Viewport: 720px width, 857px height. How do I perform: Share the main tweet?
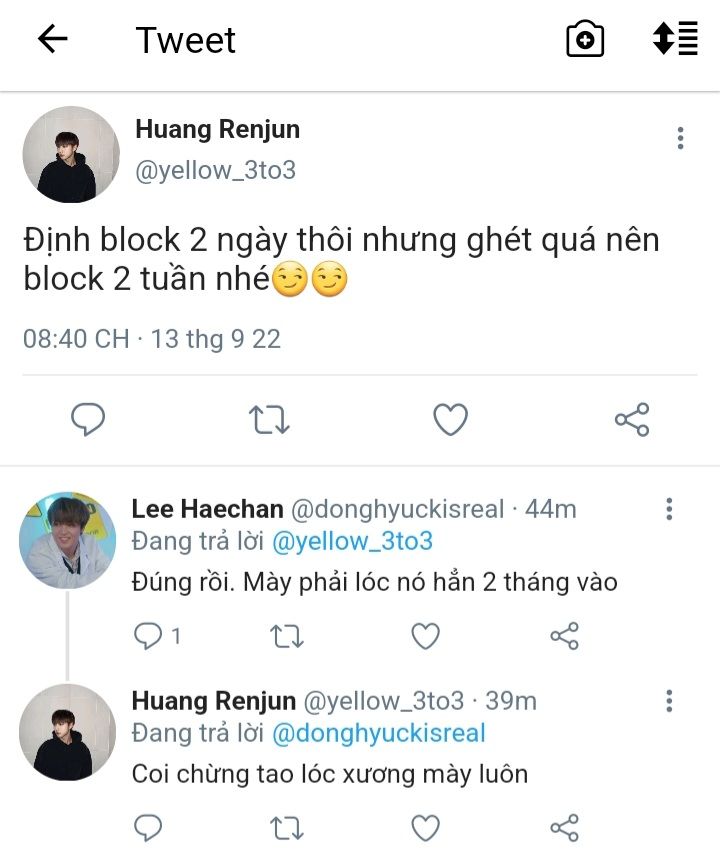pyautogui.click(x=632, y=420)
